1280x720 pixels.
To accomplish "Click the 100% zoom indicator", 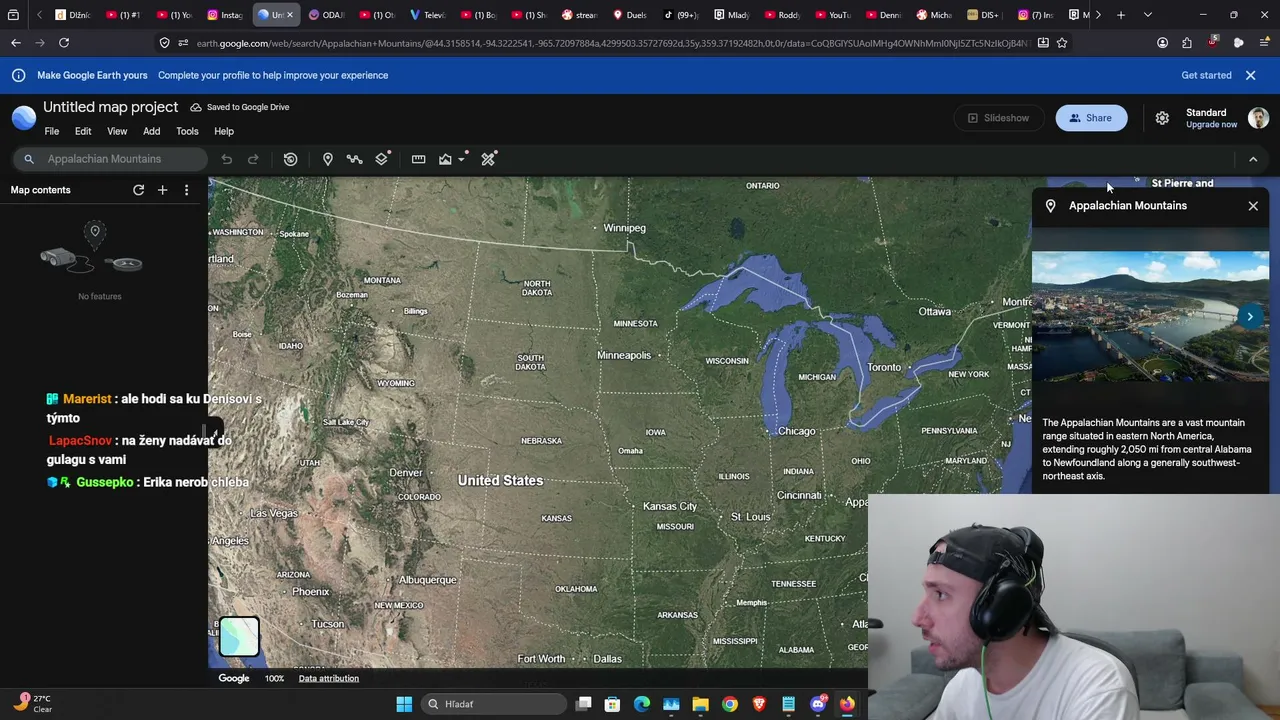I will pos(274,679).
